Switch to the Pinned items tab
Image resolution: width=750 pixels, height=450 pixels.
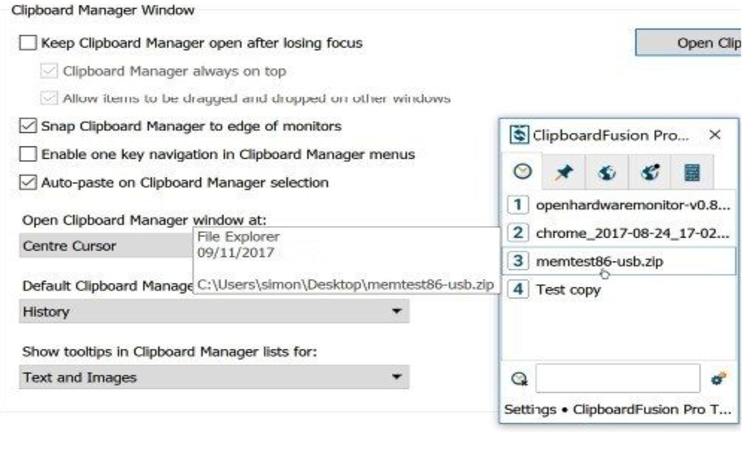click(562, 171)
